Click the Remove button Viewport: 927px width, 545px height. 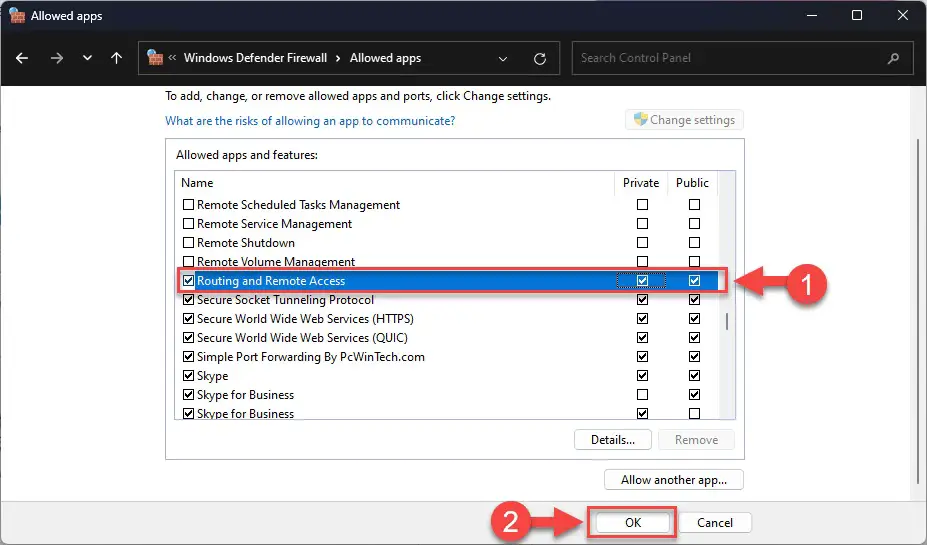(x=696, y=440)
